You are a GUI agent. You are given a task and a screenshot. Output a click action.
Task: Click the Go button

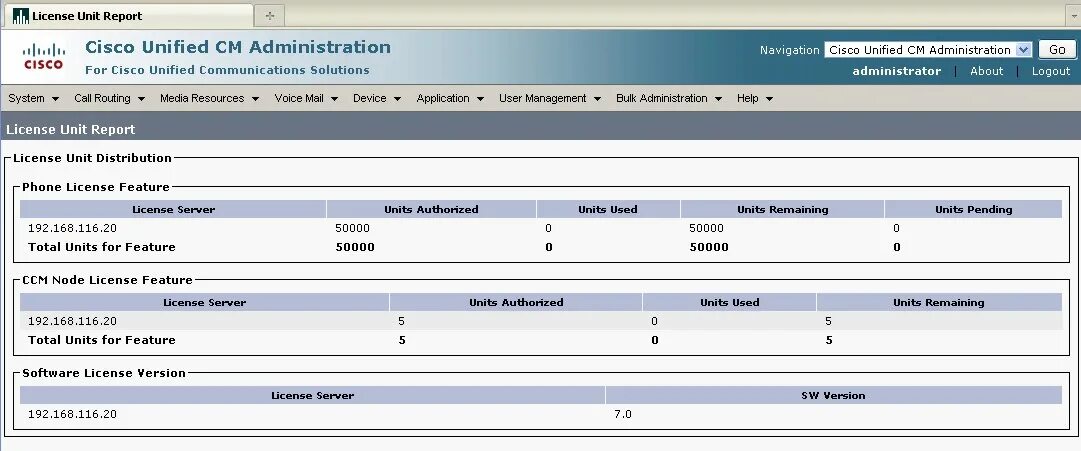coord(1057,50)
